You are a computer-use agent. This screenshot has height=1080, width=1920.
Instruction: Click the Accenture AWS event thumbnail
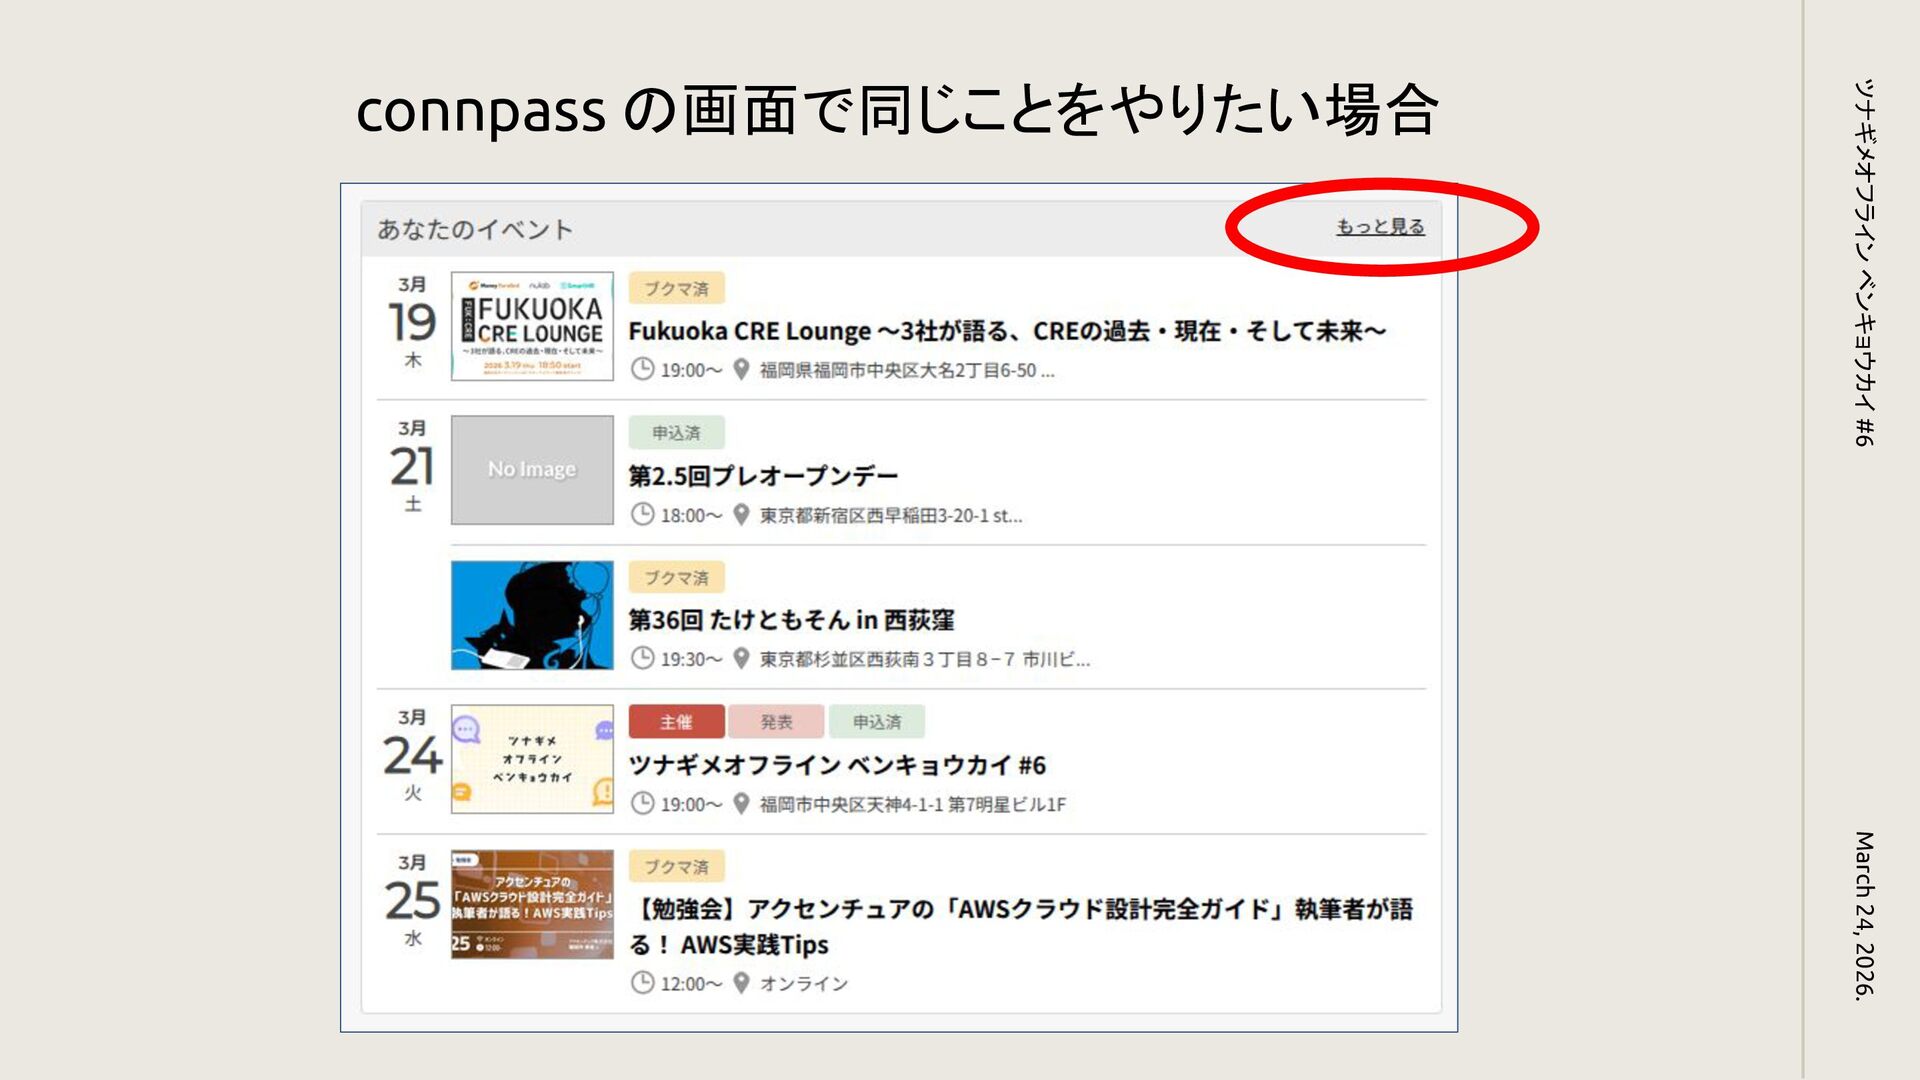tap(532, 904)
